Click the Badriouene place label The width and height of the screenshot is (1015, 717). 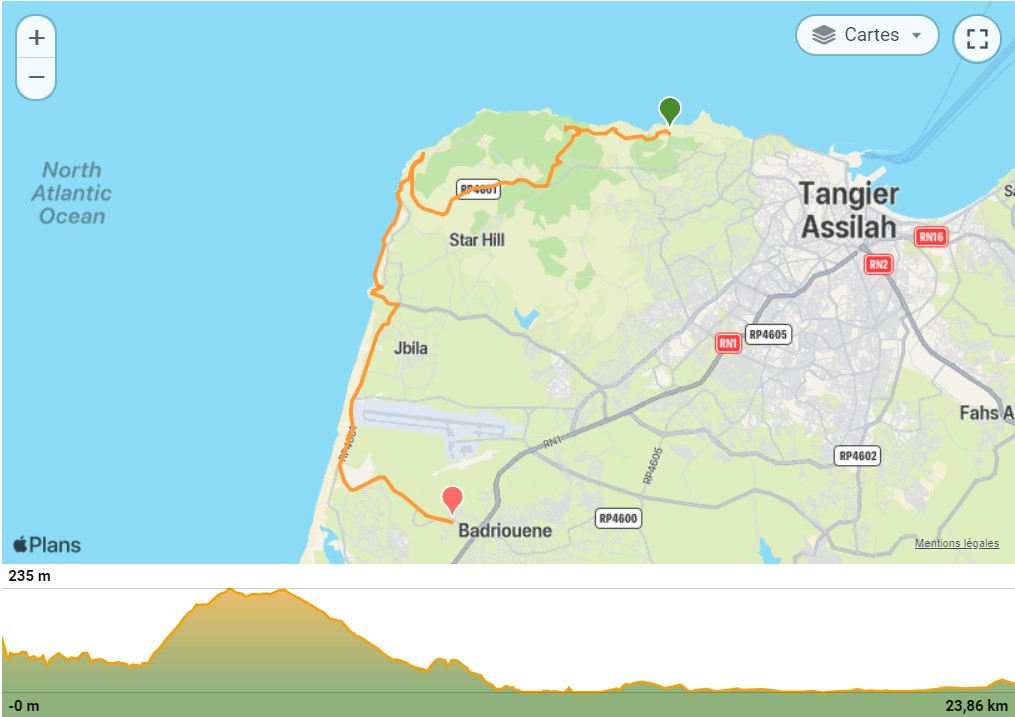pyautogui.click(x=505, y=531)
